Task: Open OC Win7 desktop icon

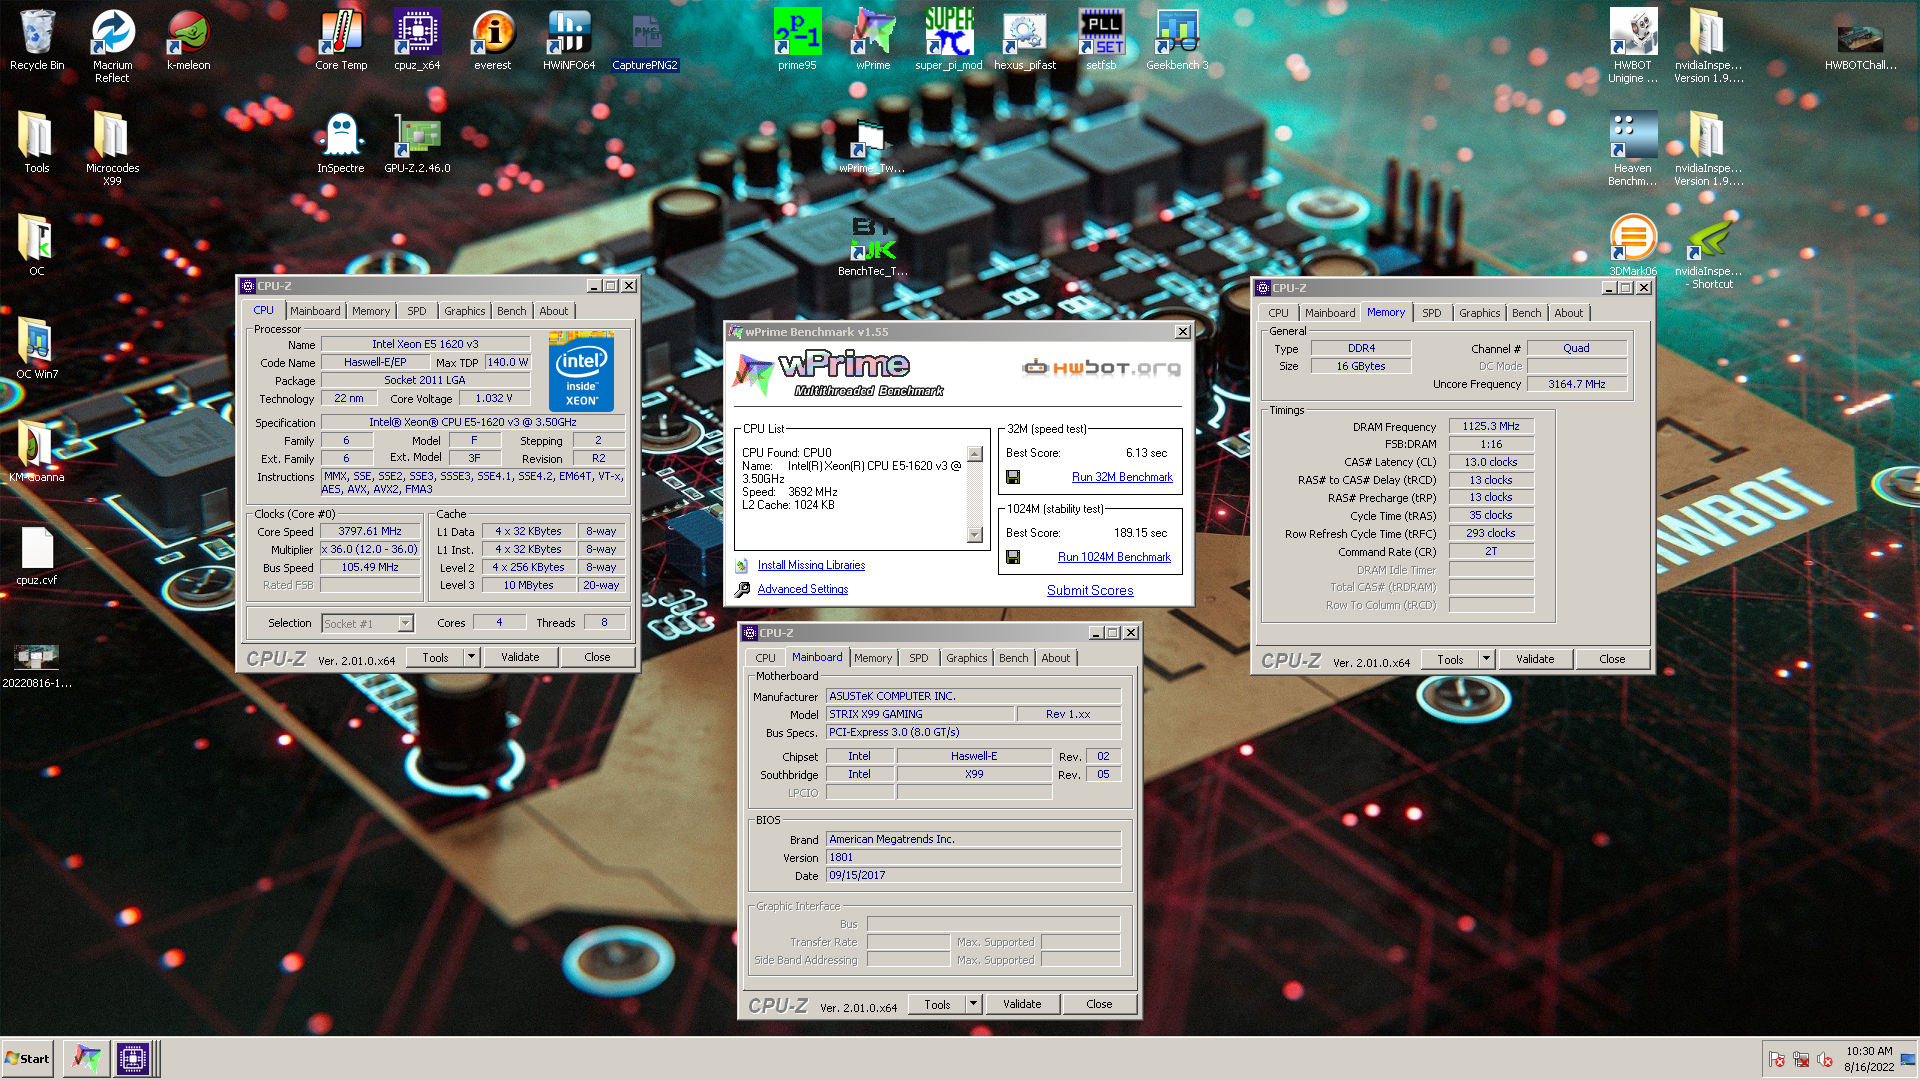Action: click(x=37, y=348)
